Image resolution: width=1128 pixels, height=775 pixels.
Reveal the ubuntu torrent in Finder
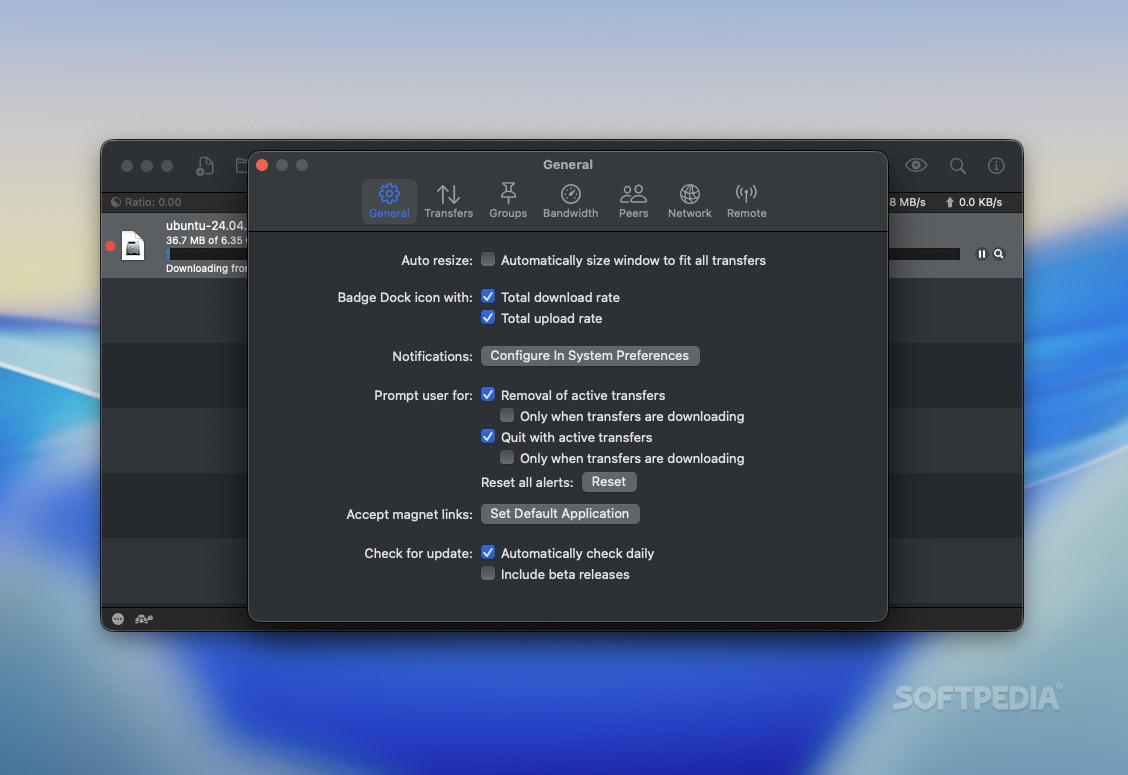[999, 254]
